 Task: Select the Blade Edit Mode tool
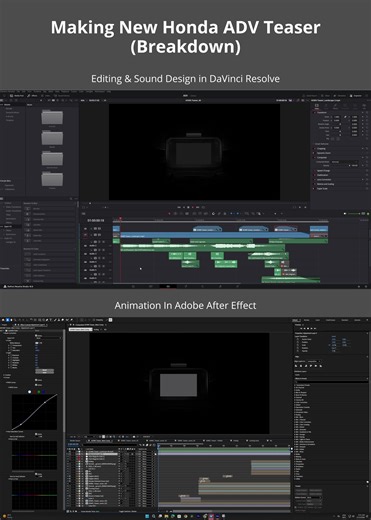pos(188,214)
